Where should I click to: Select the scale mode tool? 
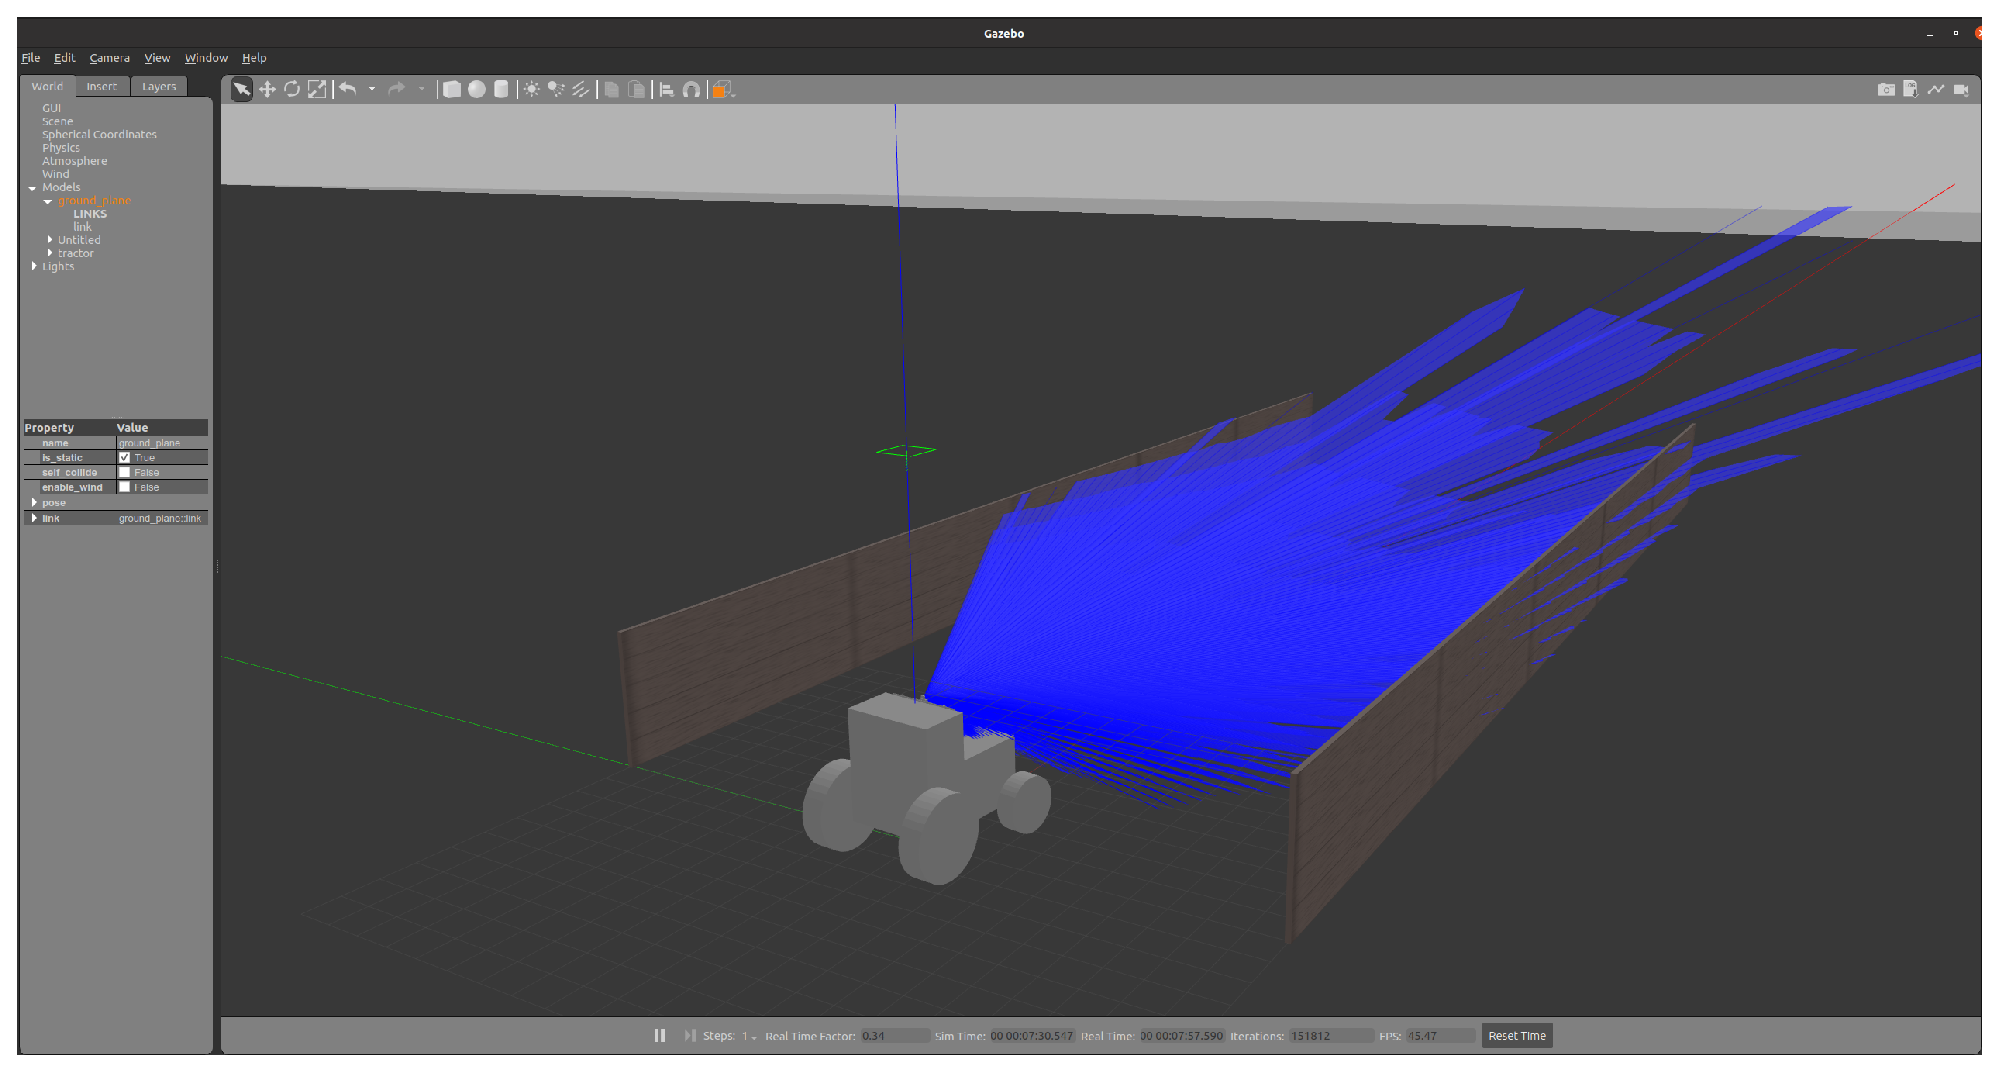317,90
